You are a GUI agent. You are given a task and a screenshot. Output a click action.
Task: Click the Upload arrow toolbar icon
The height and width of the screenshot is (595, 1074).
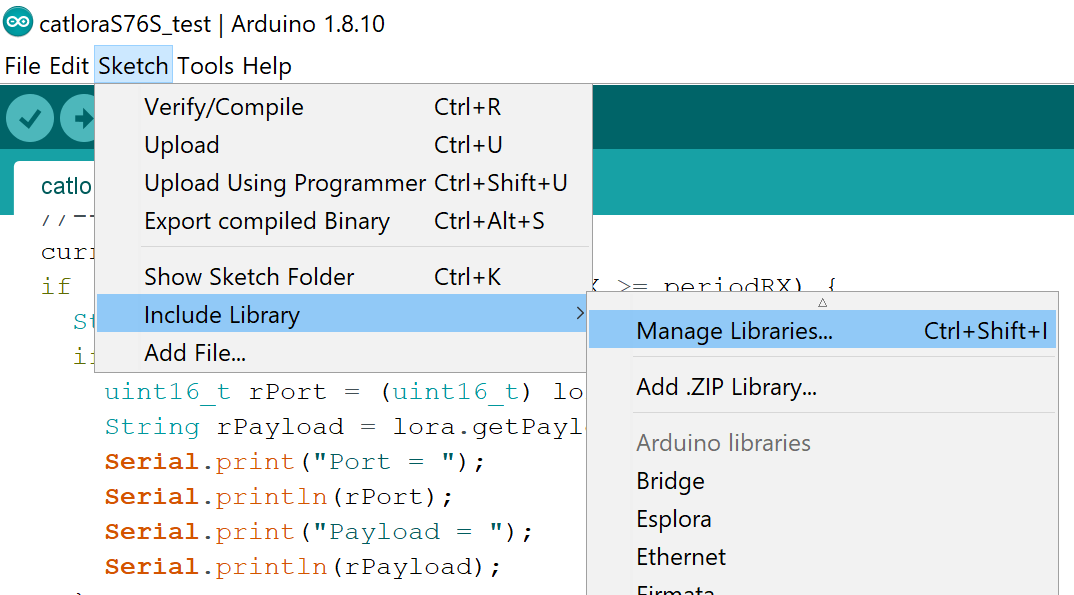click(x=77, y=118)
